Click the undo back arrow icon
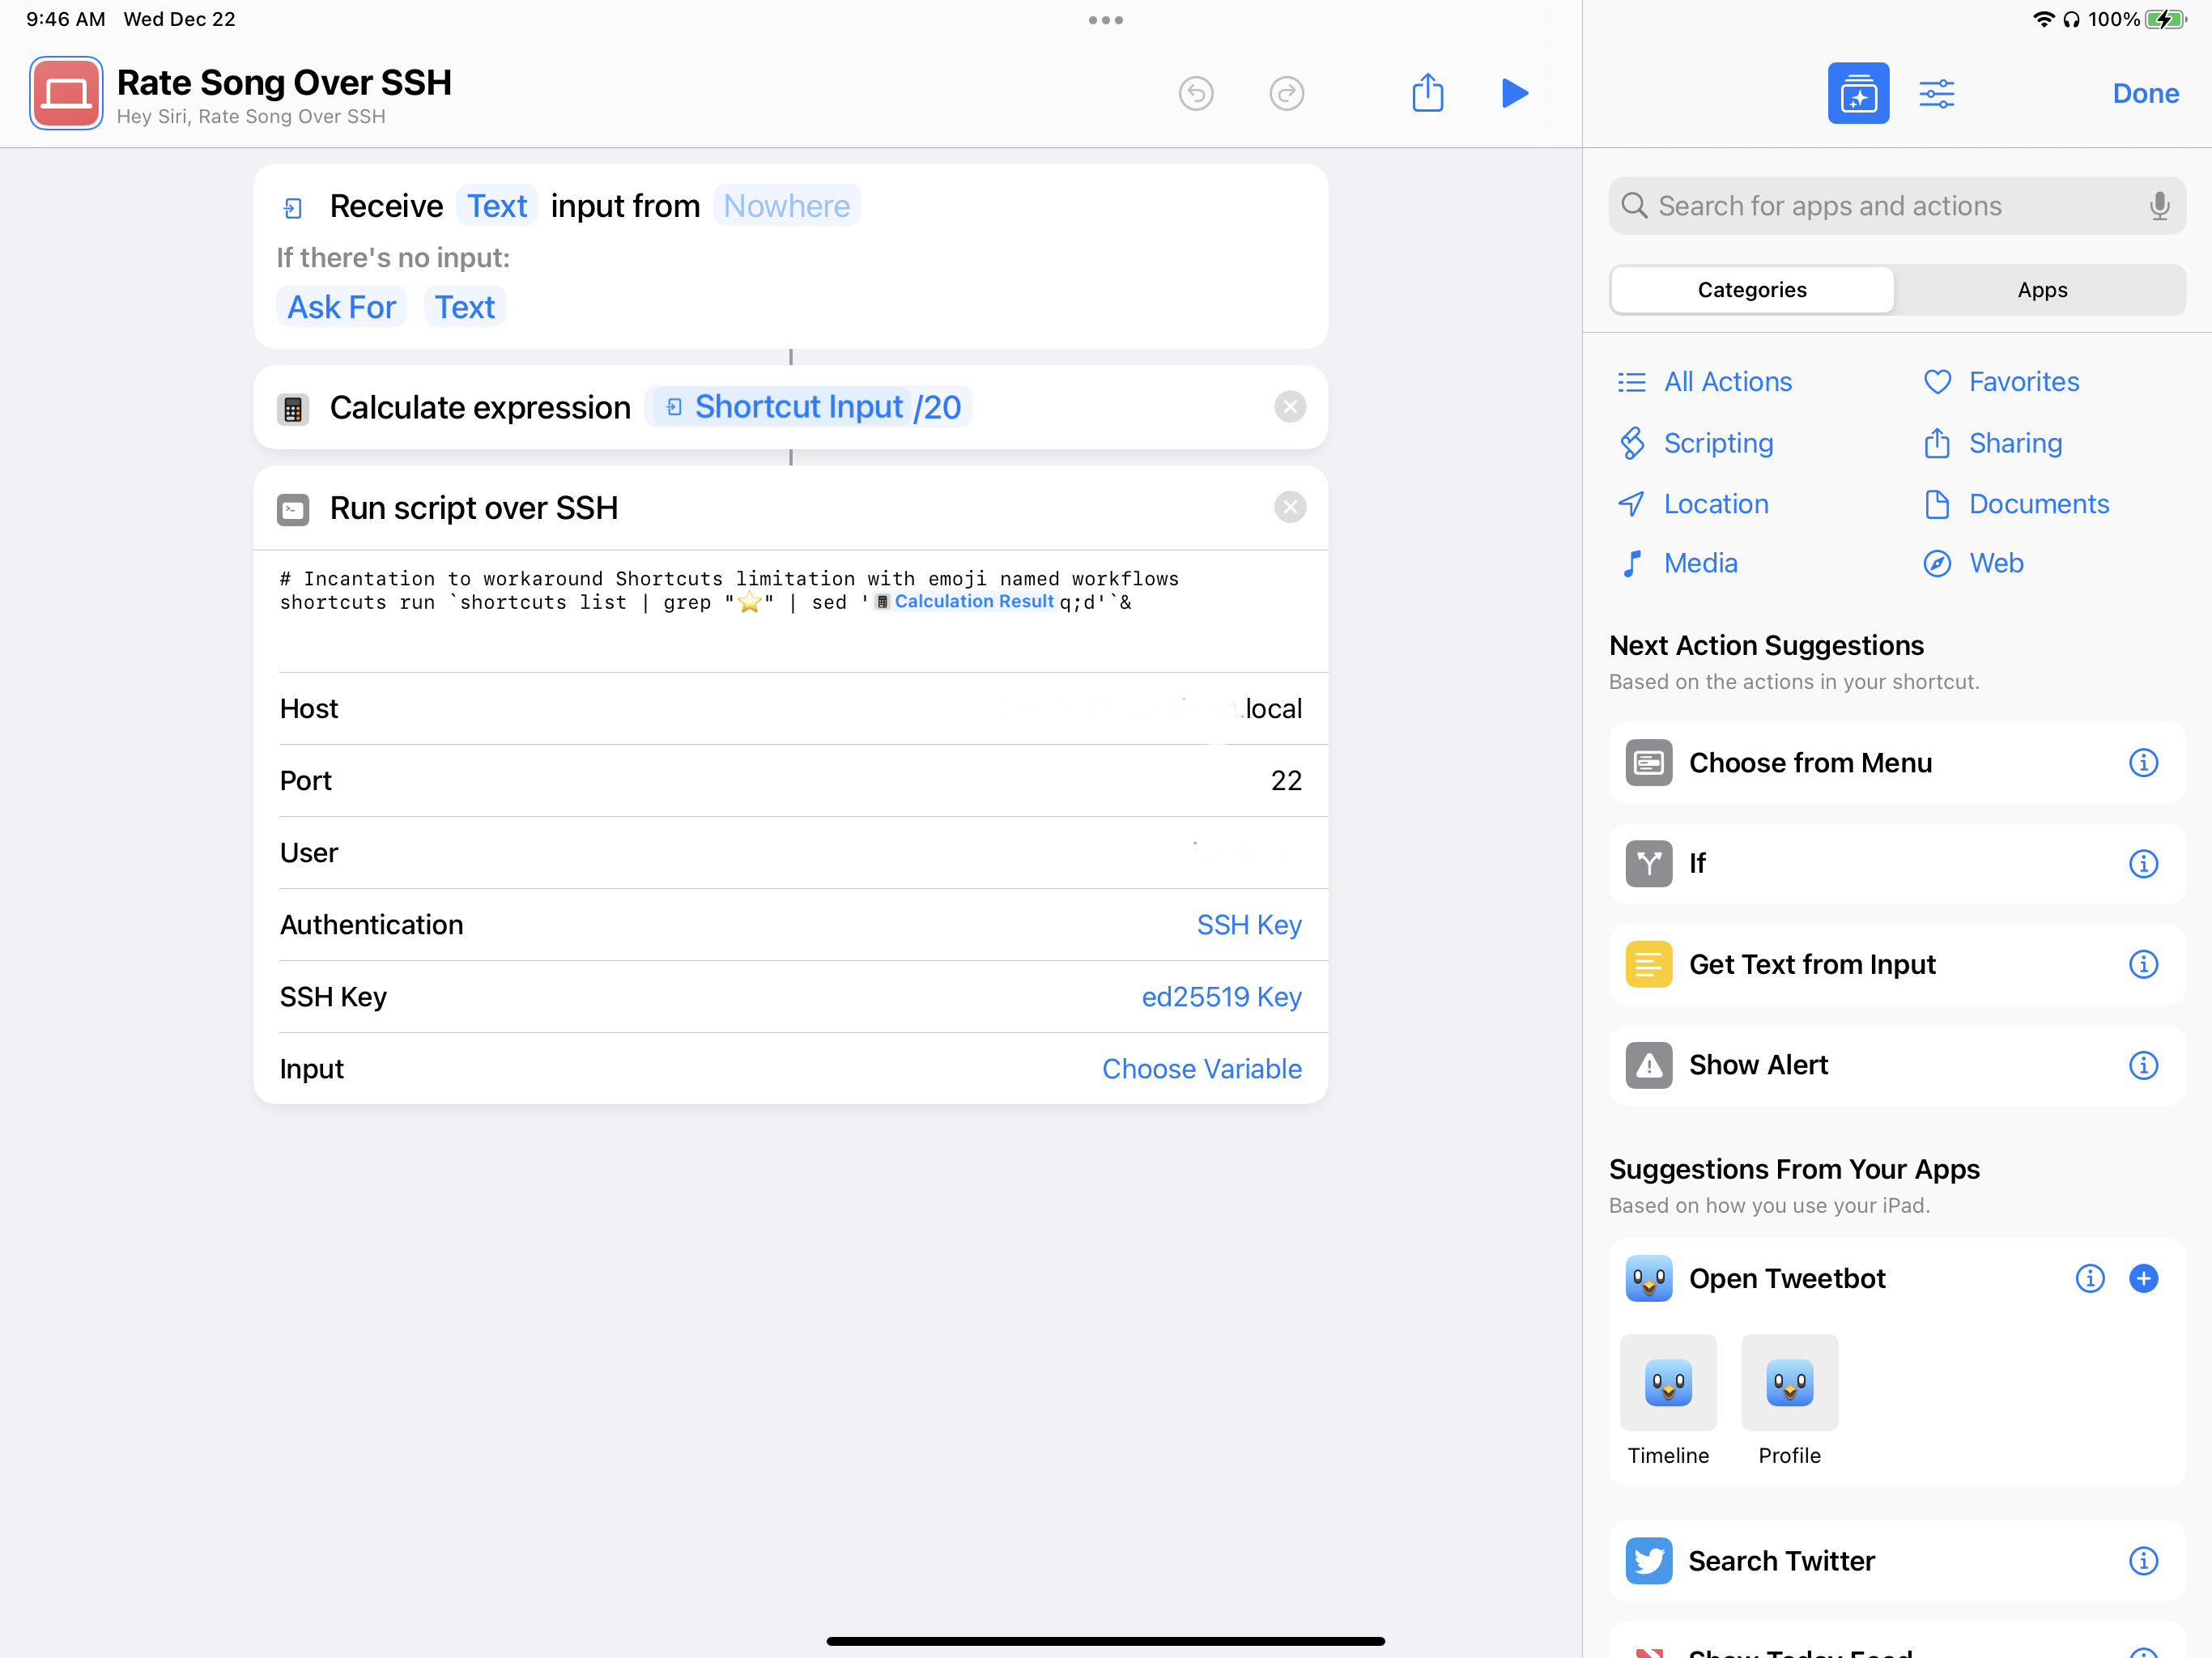This screenshot has width=2212, height=1658. point(1197,94)
